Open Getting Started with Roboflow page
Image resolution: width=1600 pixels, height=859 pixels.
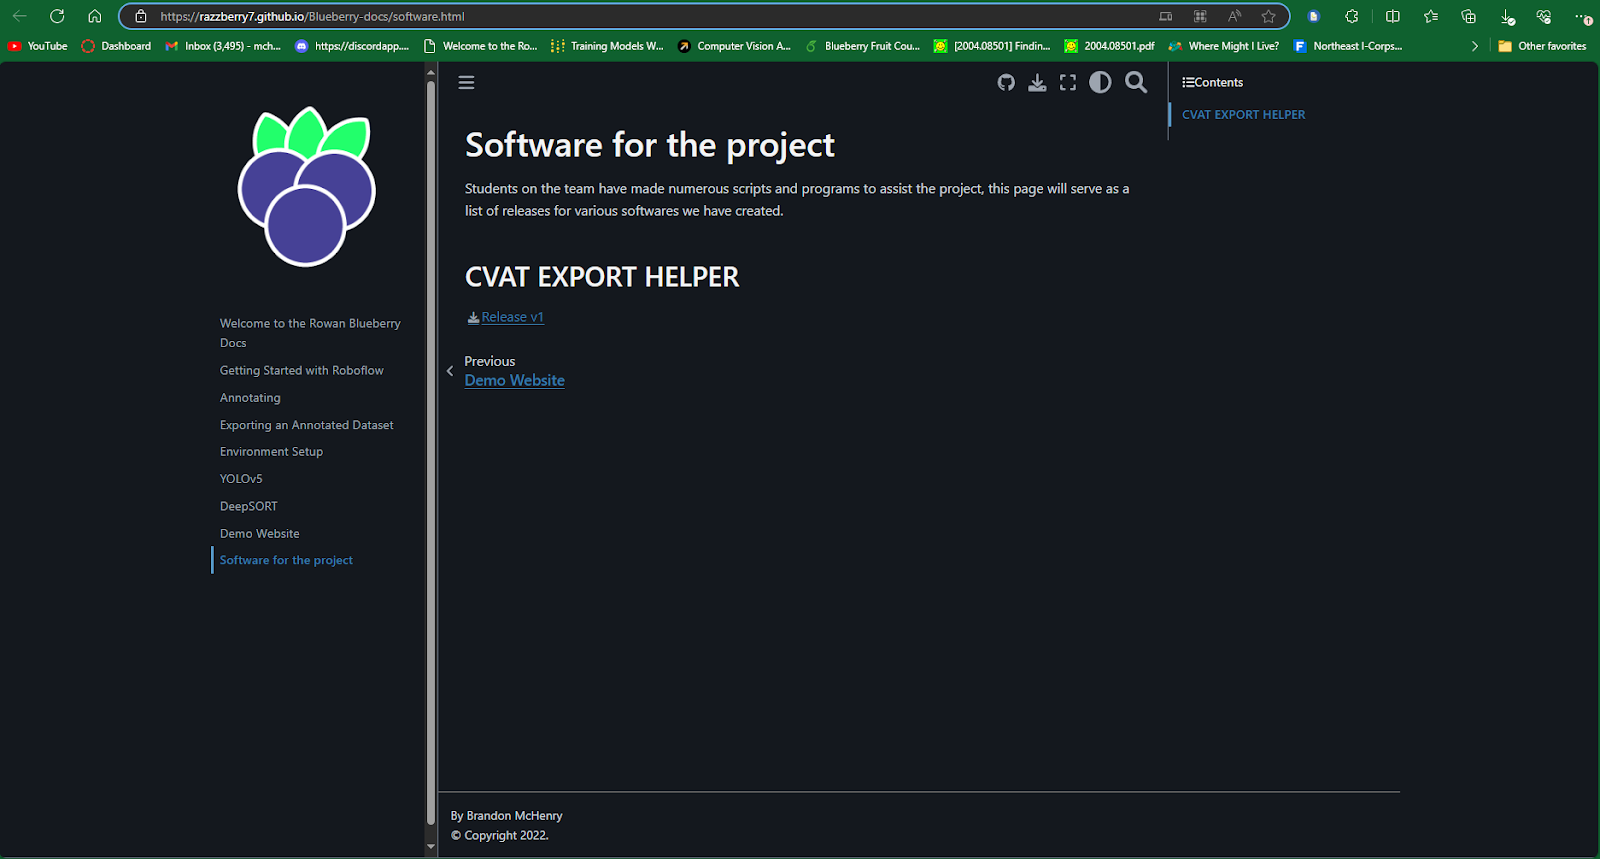301,370
